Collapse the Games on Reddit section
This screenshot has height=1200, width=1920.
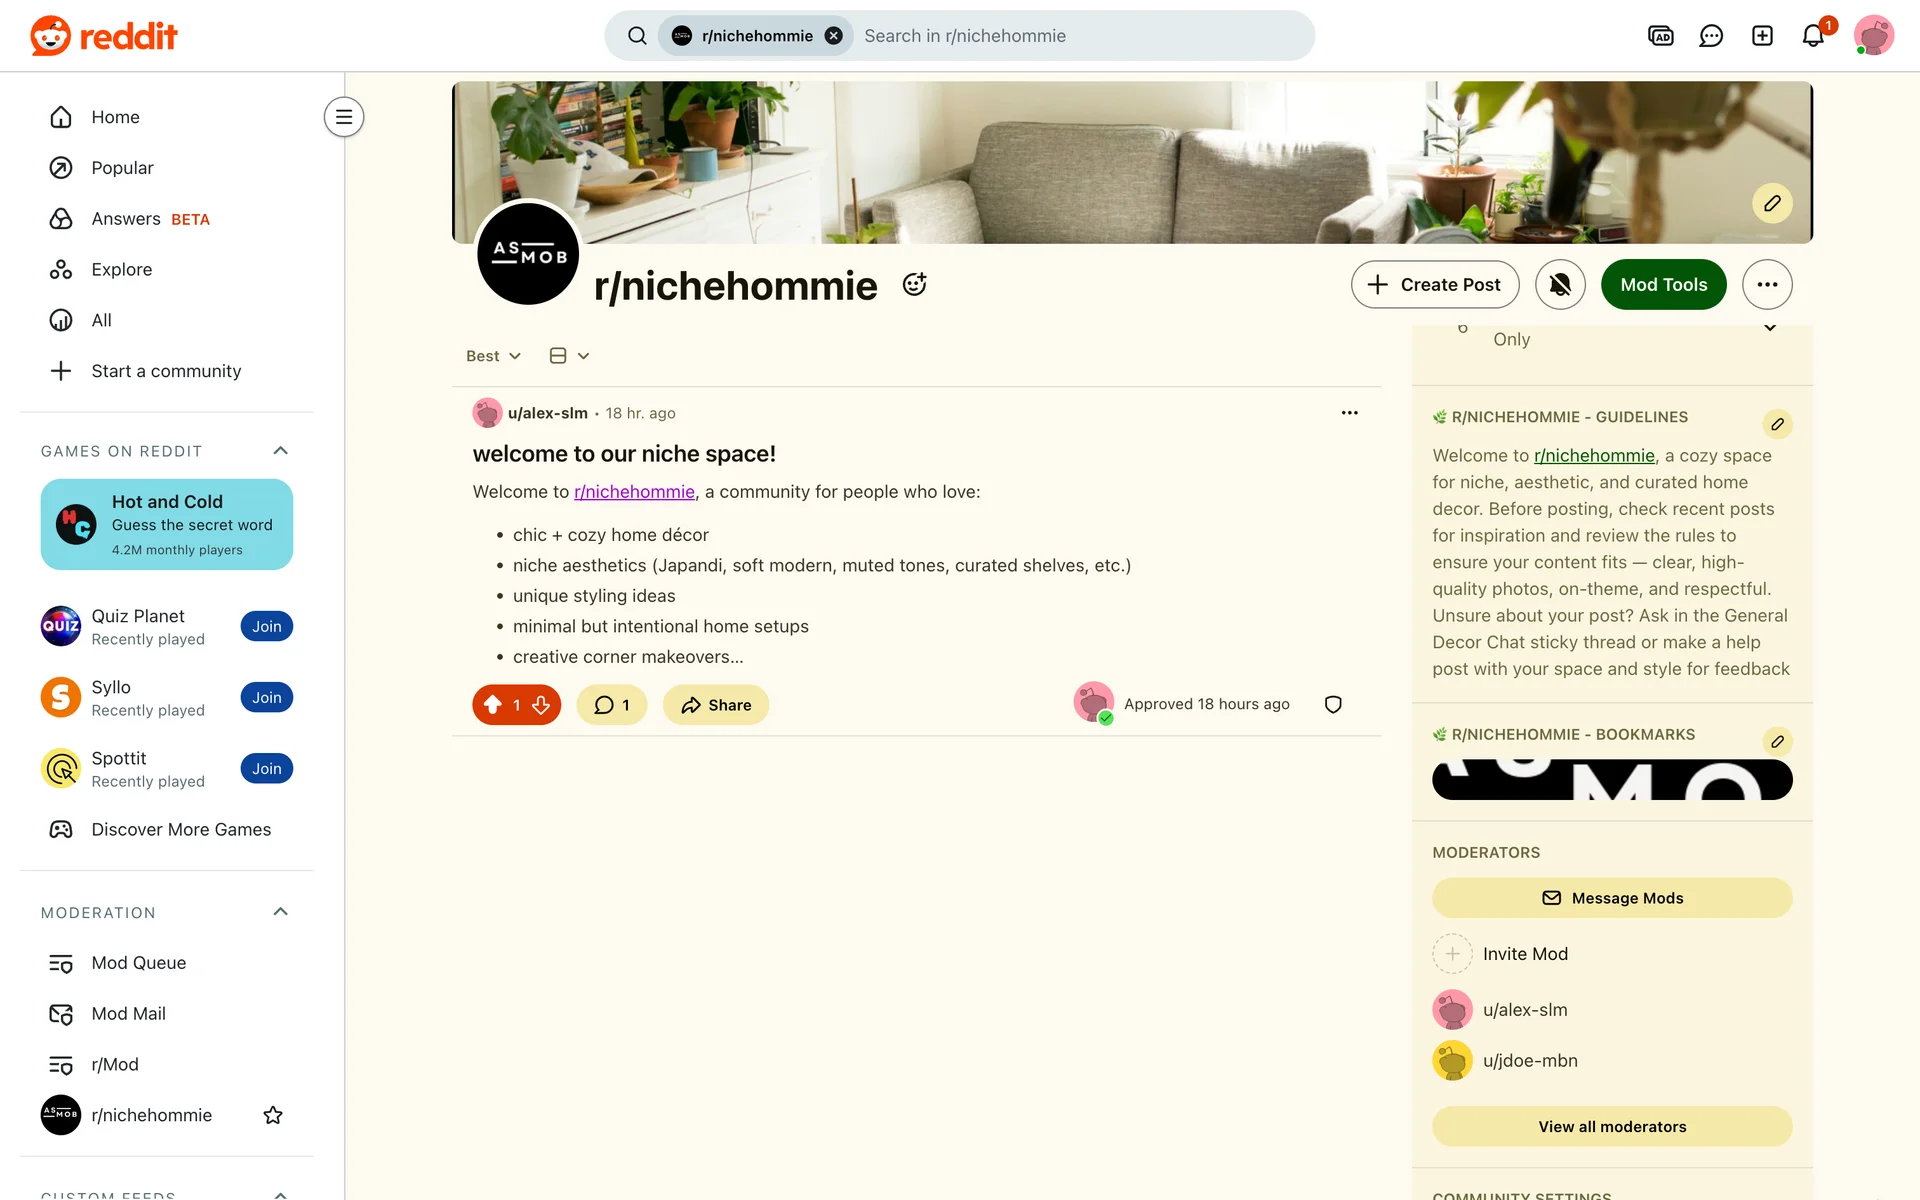pos(281,451)
